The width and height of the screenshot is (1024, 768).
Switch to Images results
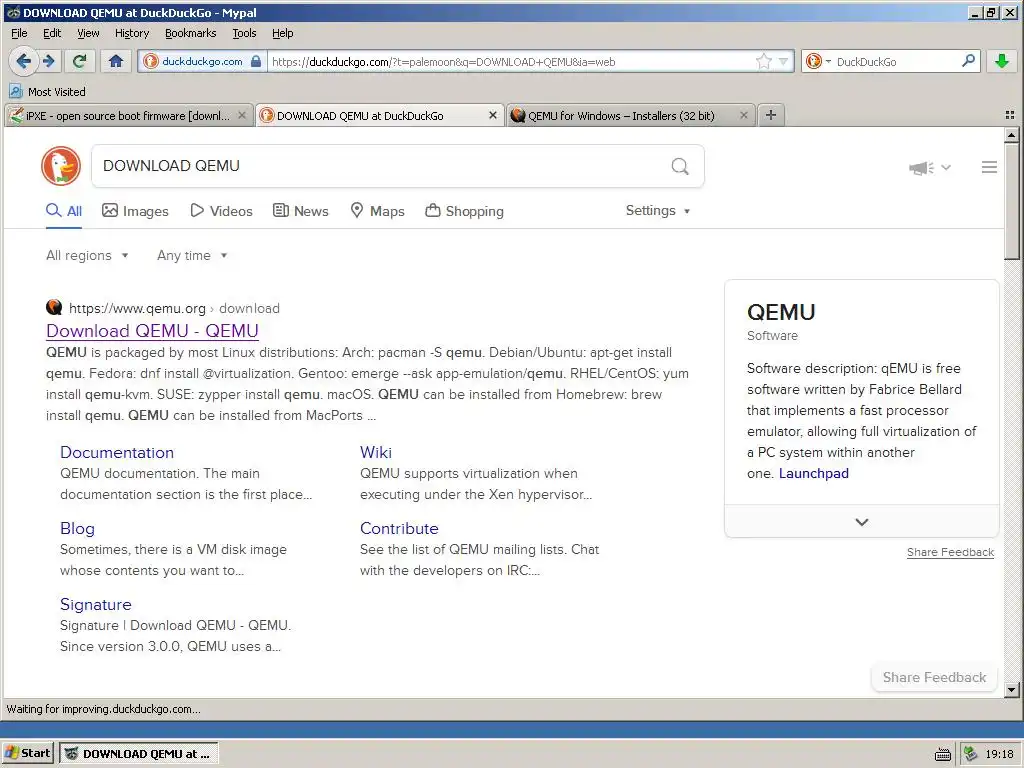click(x=135, y=211)
